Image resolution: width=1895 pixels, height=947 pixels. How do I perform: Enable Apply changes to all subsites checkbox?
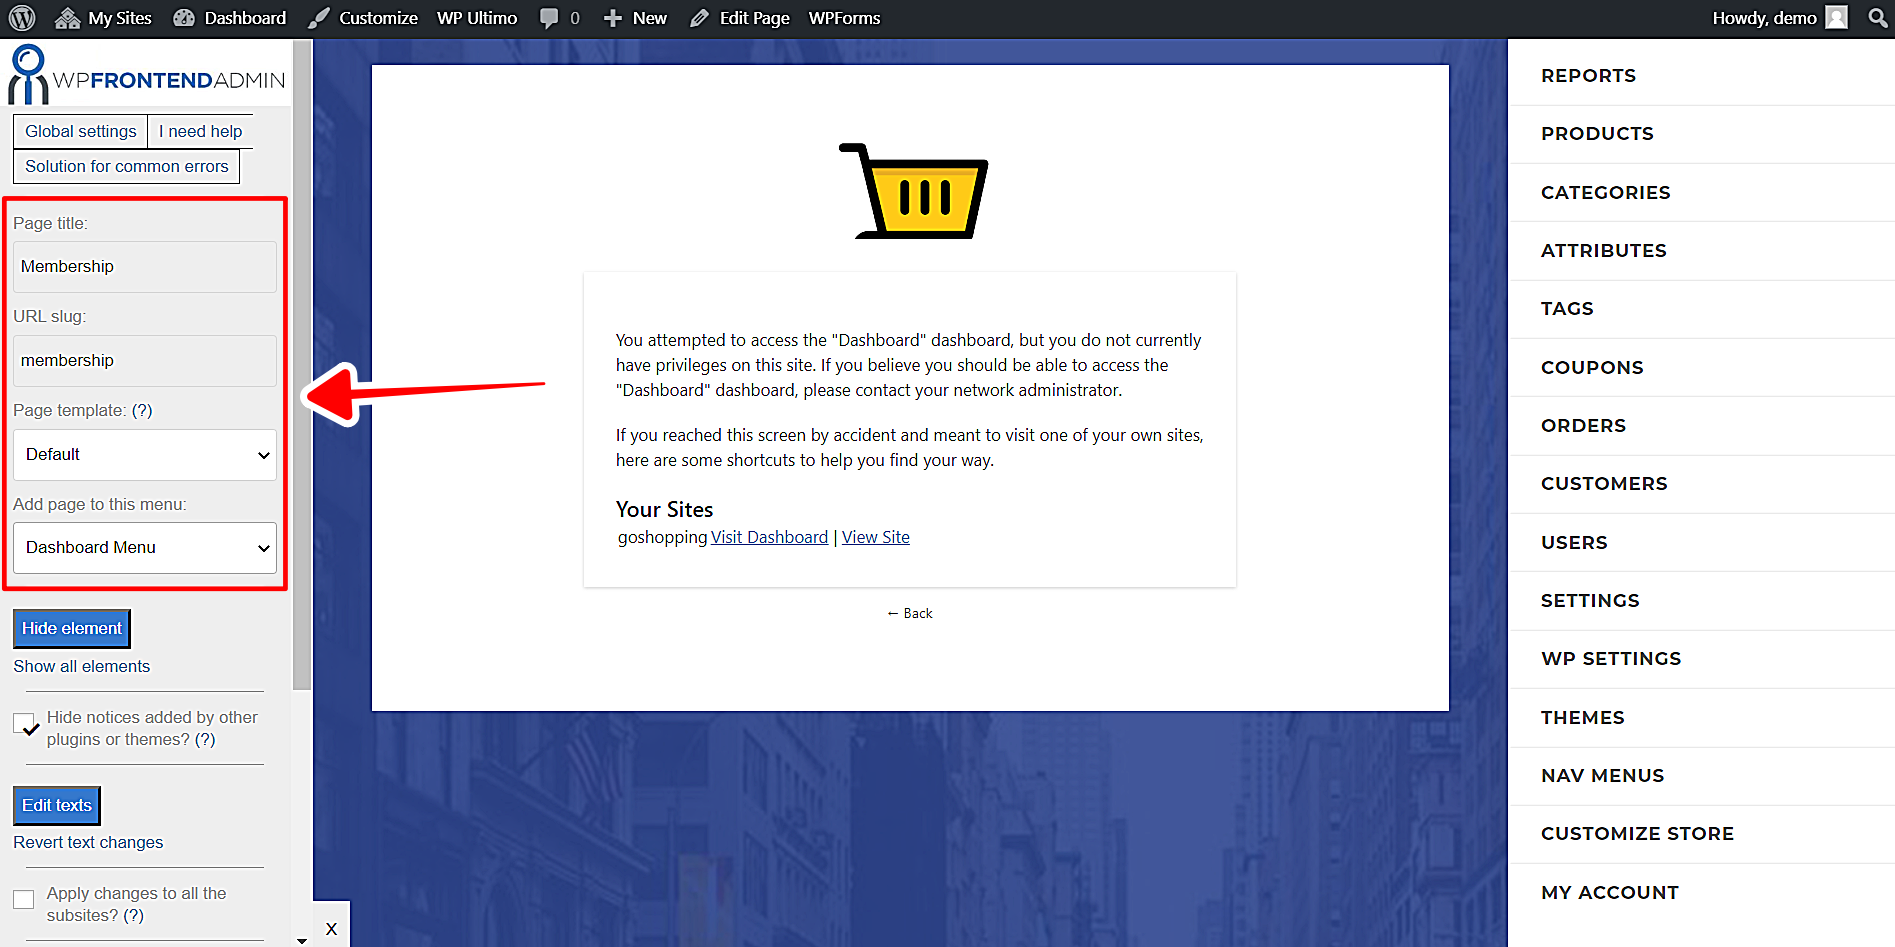(x=24, y=900)
